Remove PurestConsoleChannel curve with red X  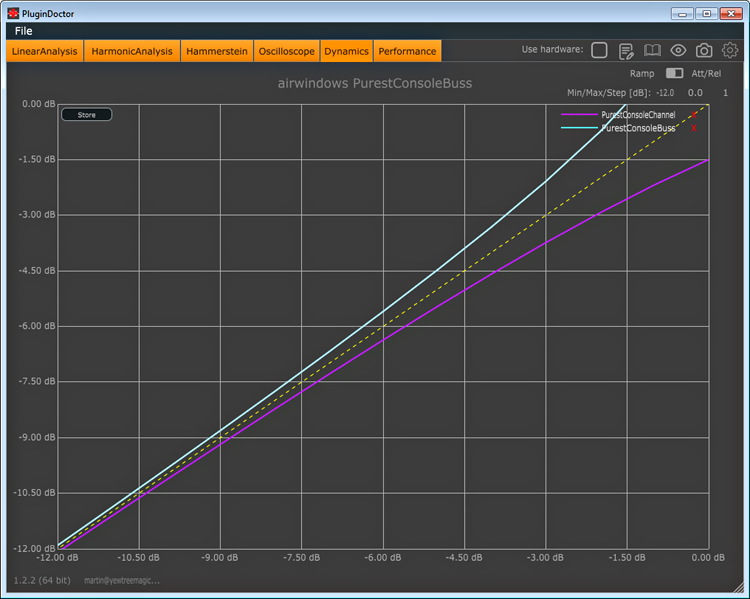tap(694, 115)
